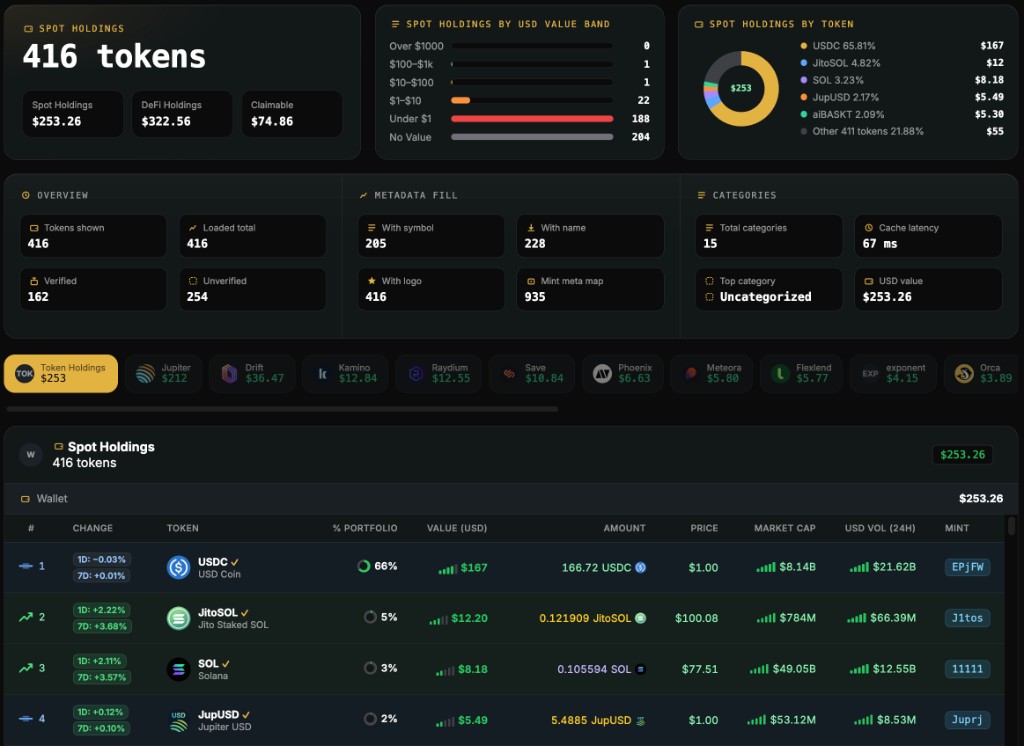Open the Kamino tab
This screenshot has height=746, width=1024.
pyautogui.click(x=345, y=374)
